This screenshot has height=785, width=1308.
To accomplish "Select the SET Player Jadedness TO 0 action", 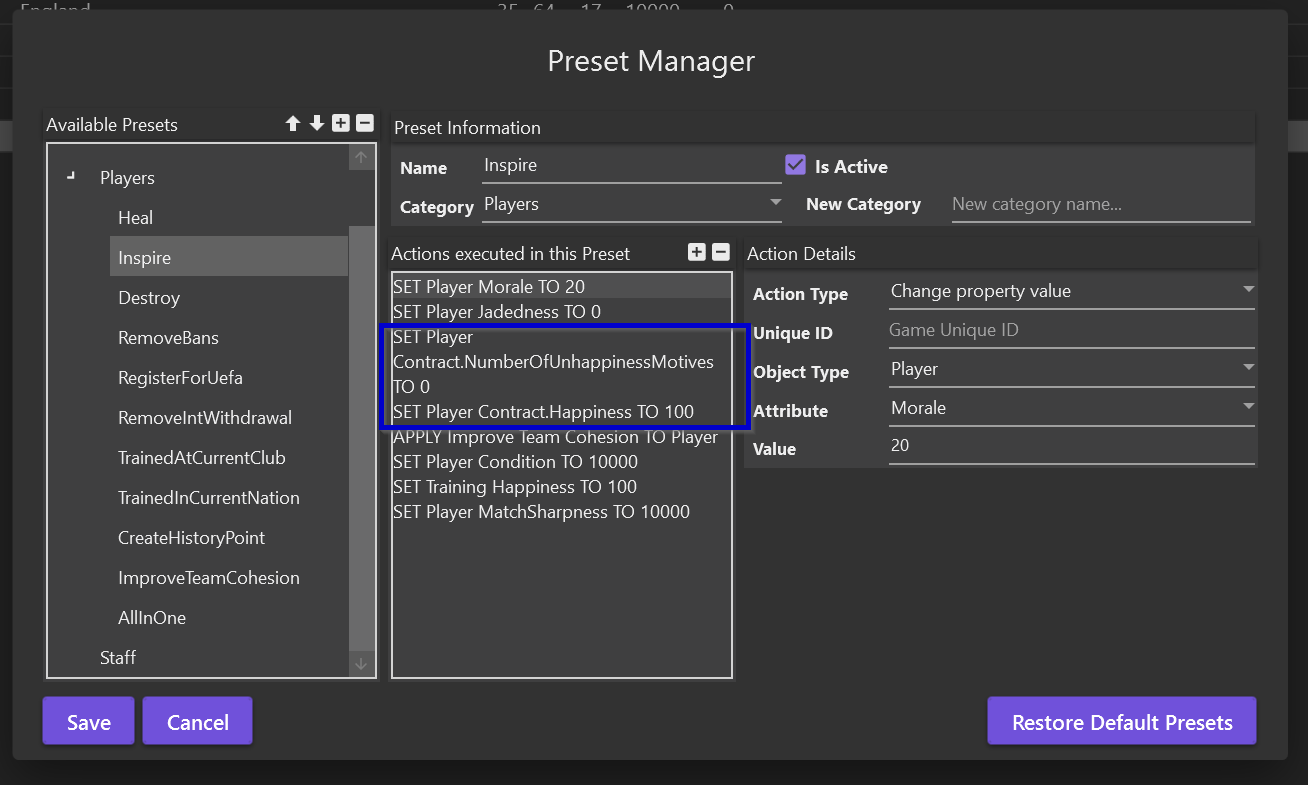I will tap(561, 312).
